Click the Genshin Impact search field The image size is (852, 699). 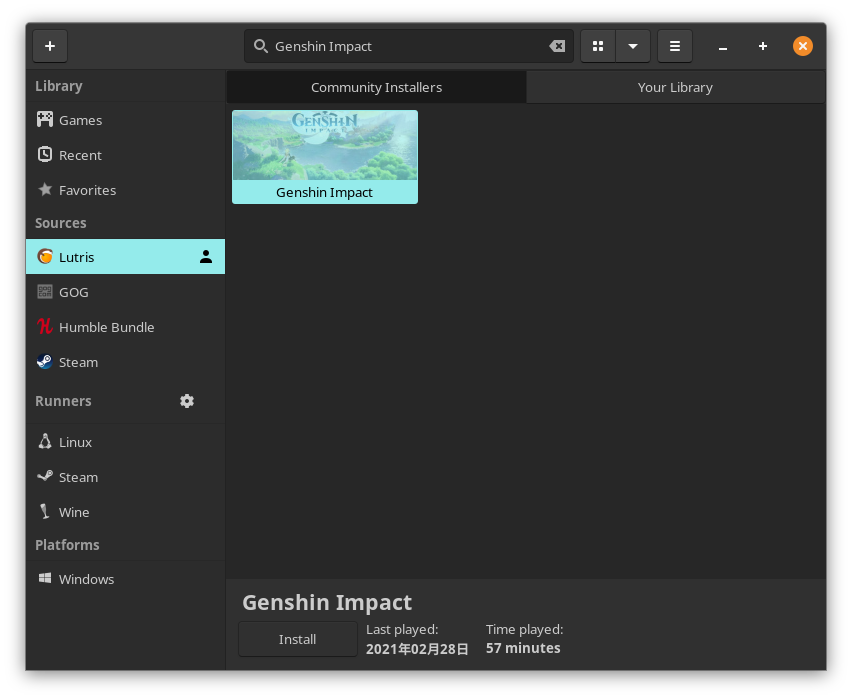click(x=409, y=46)
